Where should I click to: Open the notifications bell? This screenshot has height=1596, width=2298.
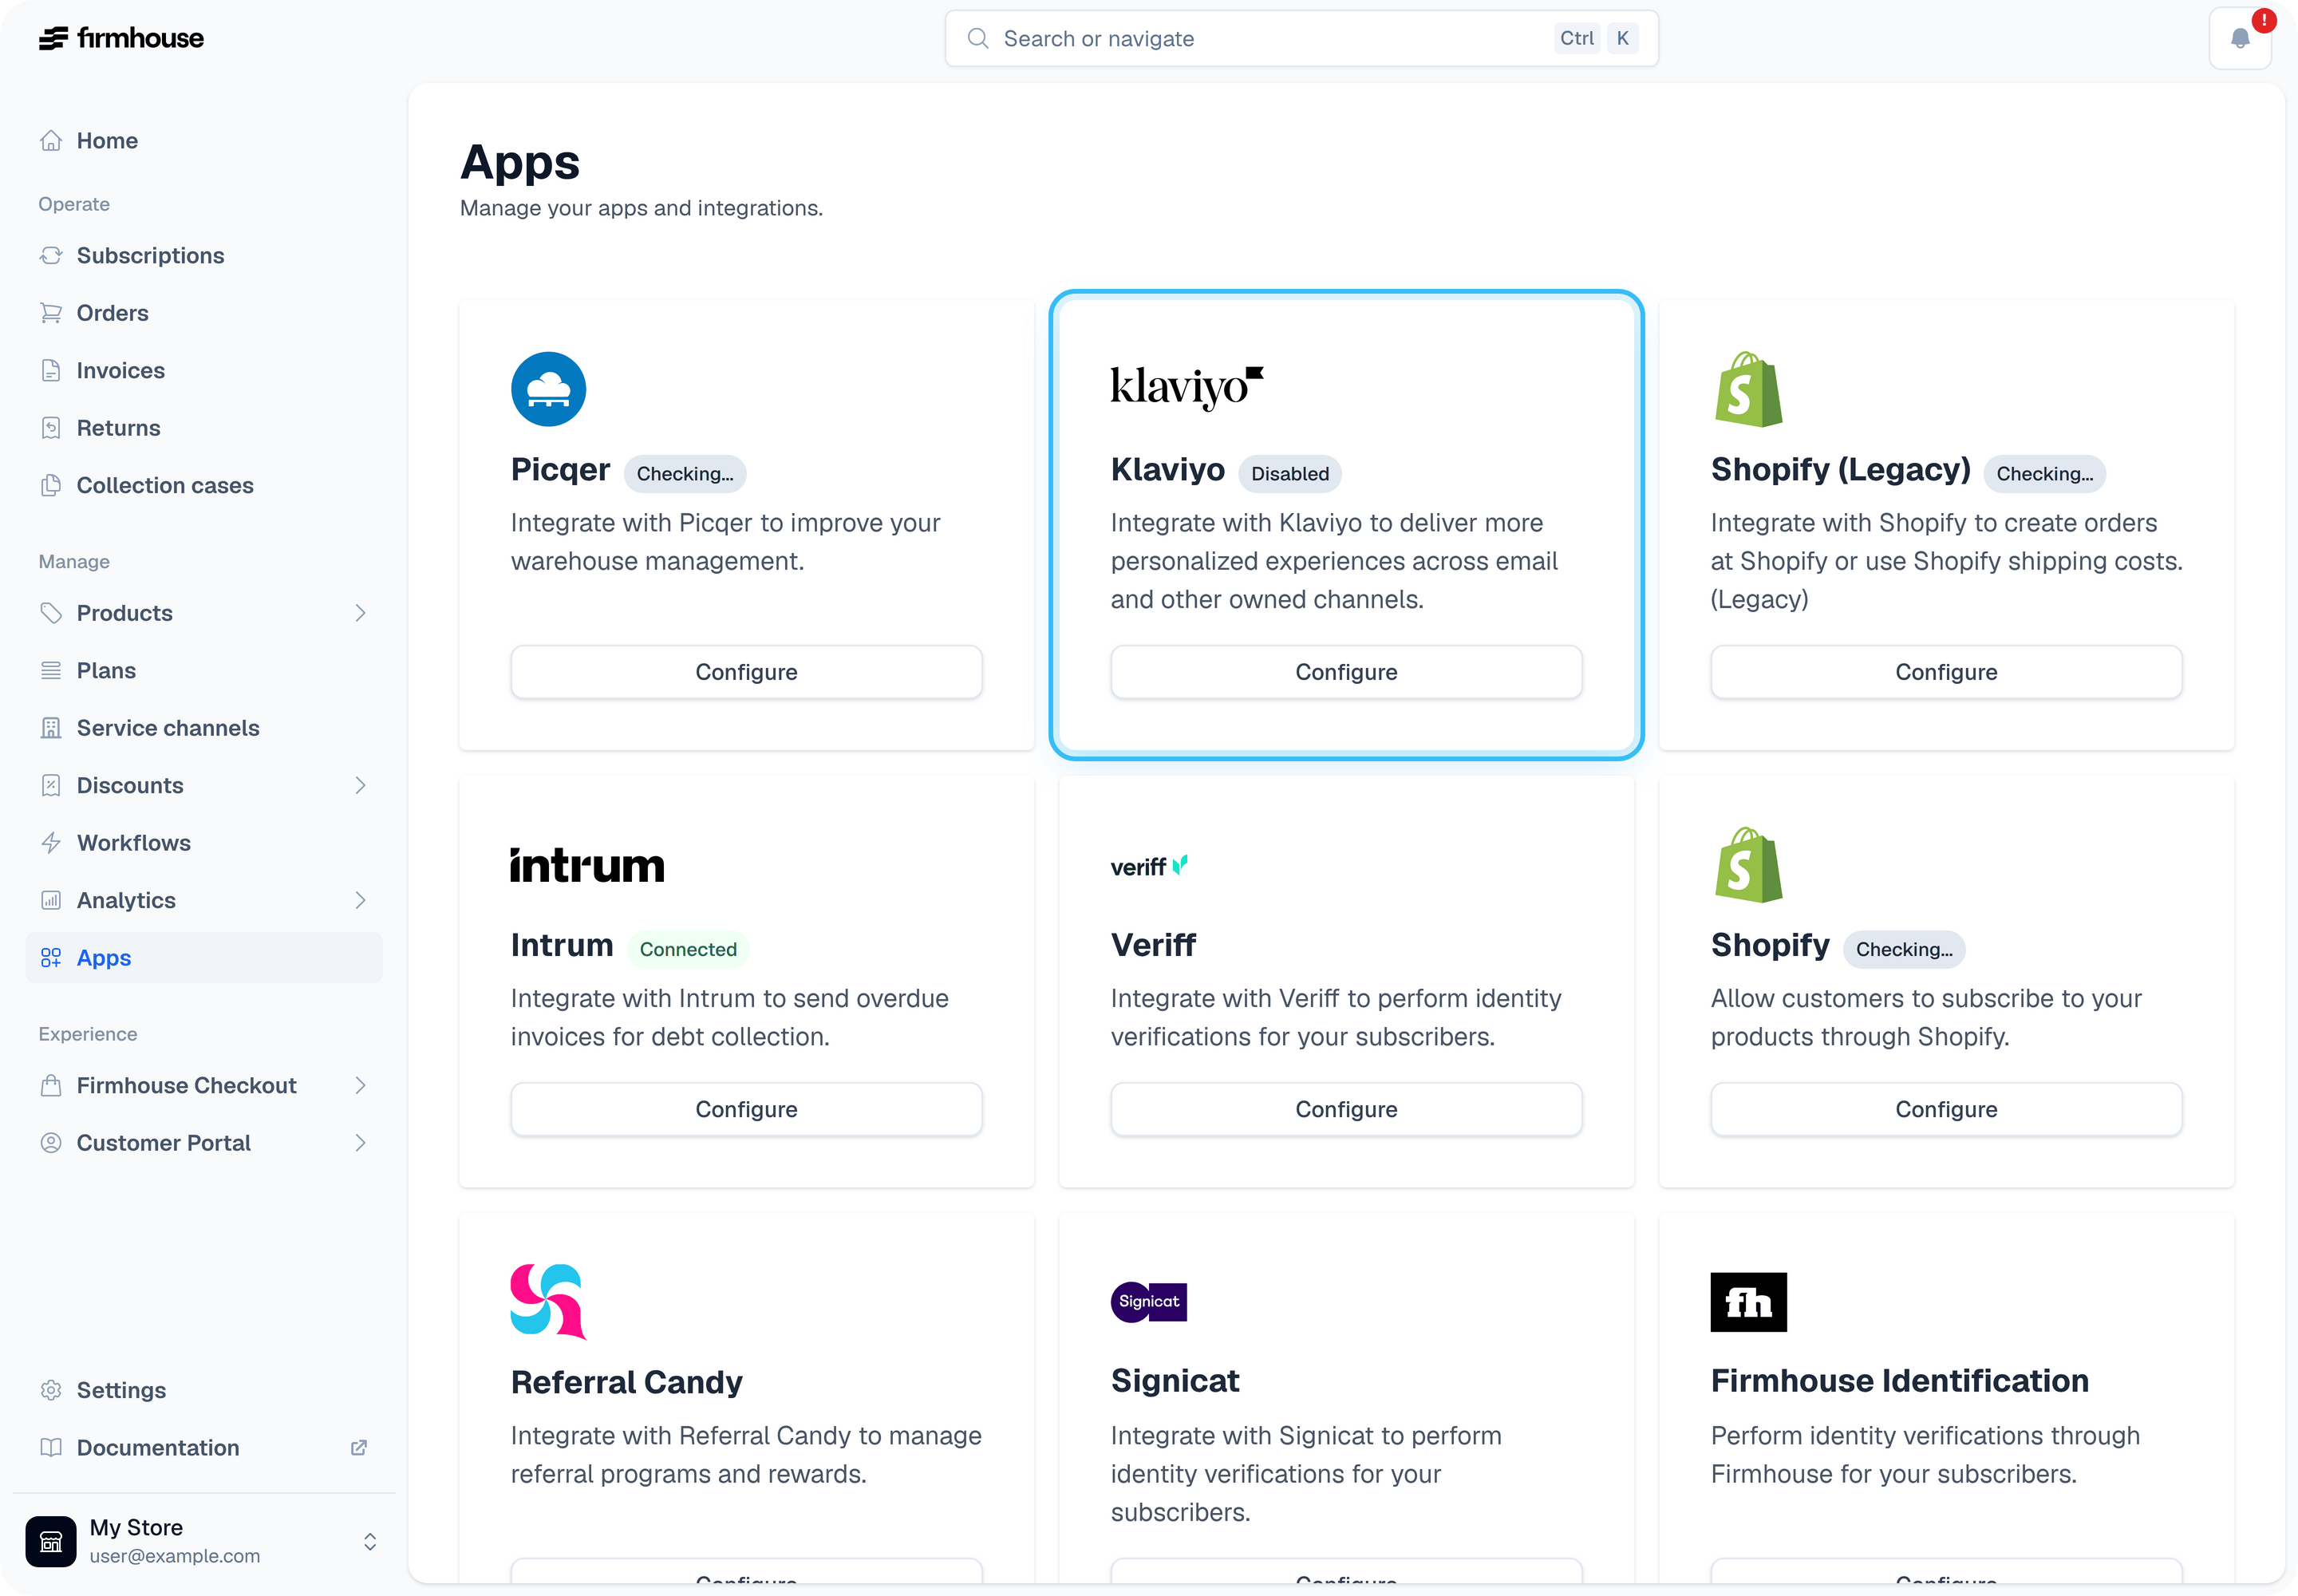[x=2239, y=38]
